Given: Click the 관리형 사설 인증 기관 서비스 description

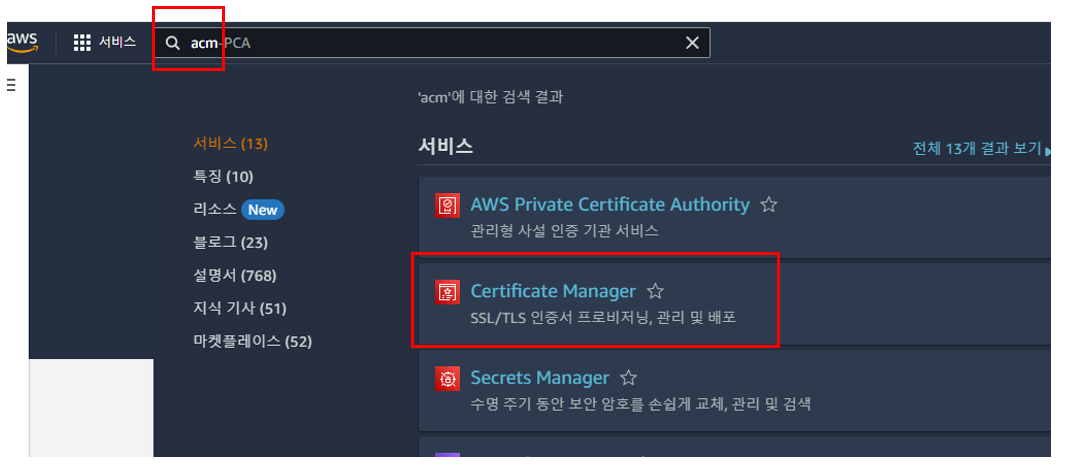Looking at the screenshot, I should (x=565, y=230).
